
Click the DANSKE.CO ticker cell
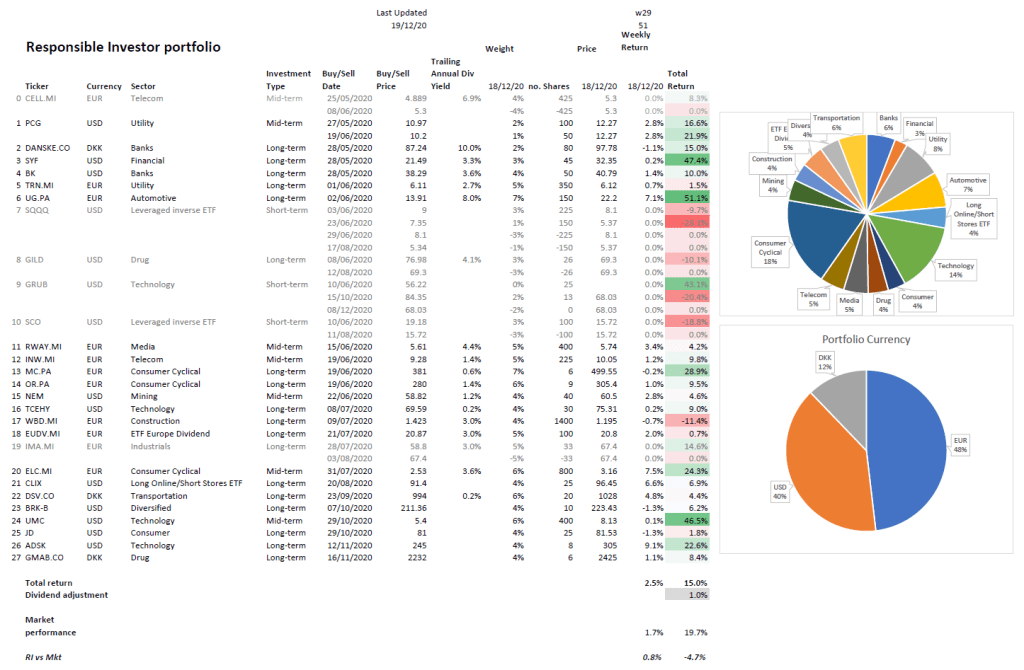point(47,148)
